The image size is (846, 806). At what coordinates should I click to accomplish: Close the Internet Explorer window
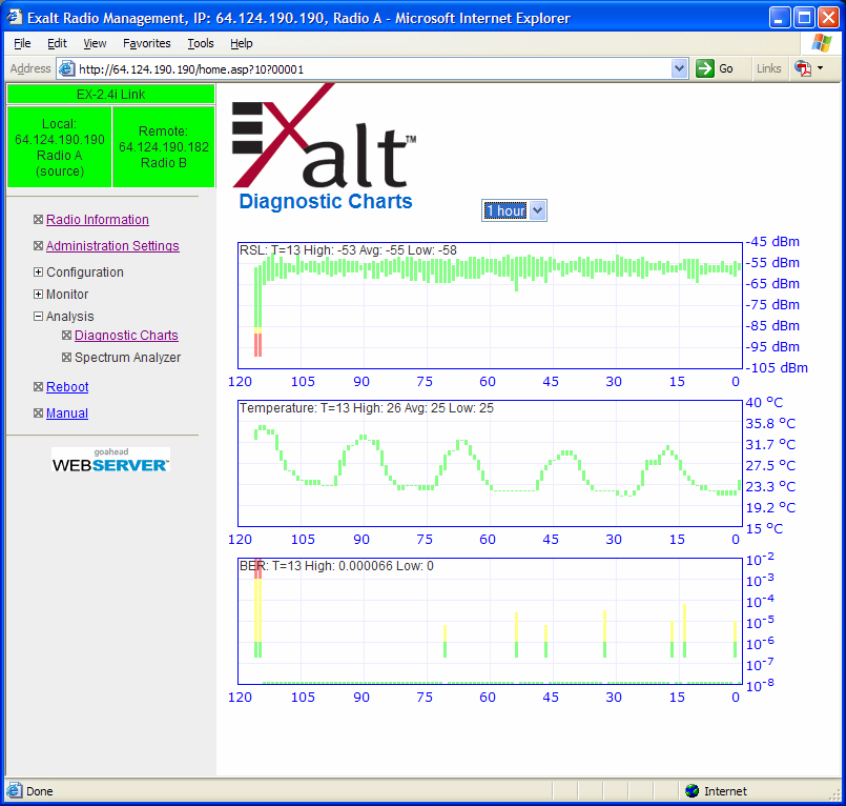pos(829,17)
